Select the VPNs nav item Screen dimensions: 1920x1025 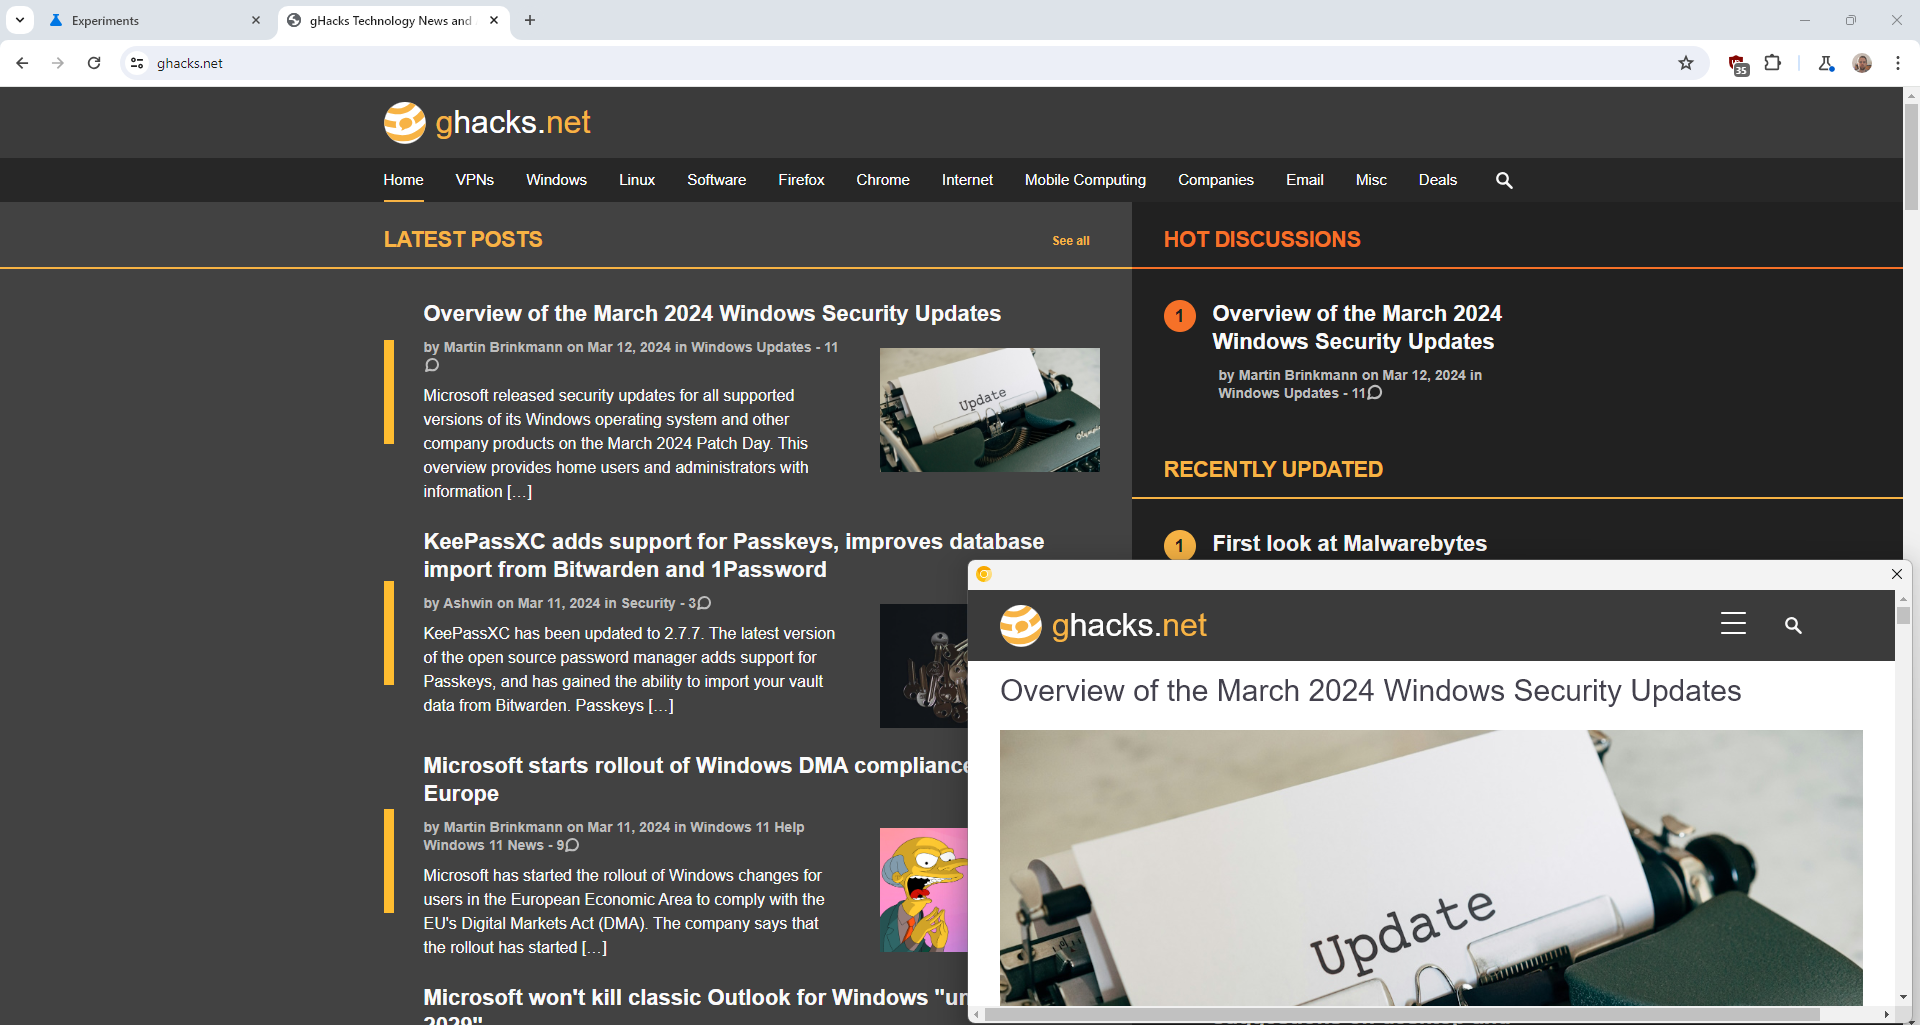[475, 180]
